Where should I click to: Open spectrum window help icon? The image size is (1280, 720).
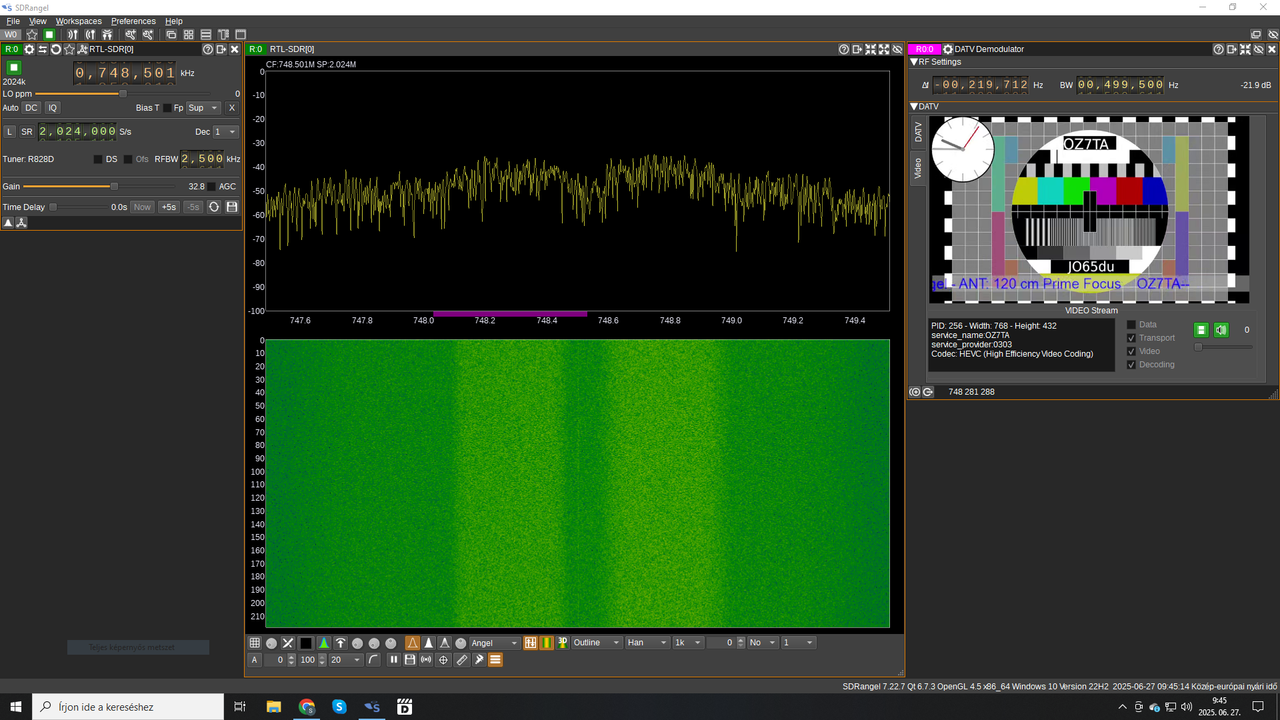pyautogui.click(x=844, y=49)
